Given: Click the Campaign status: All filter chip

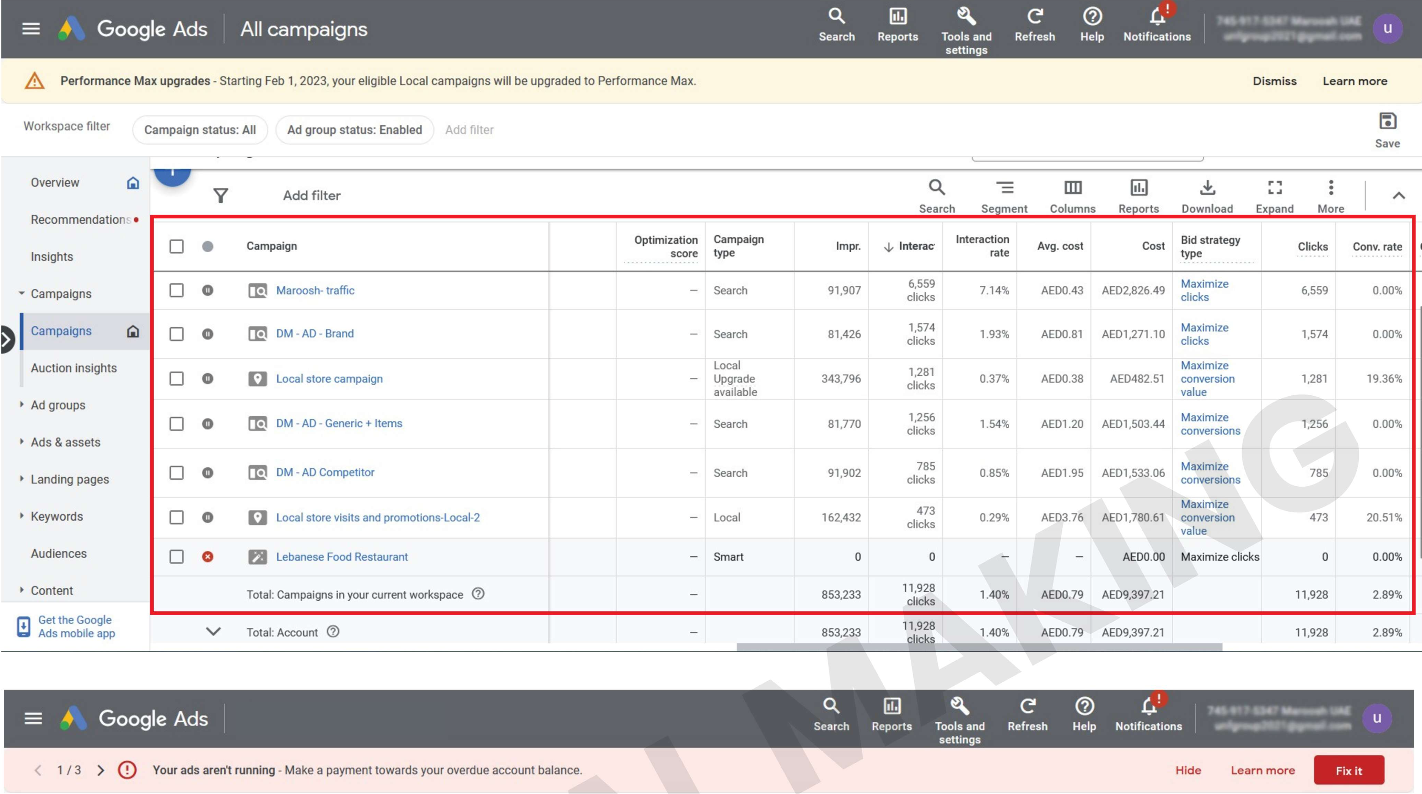Looking at the screenshot, I should click(x=200, y=130).
